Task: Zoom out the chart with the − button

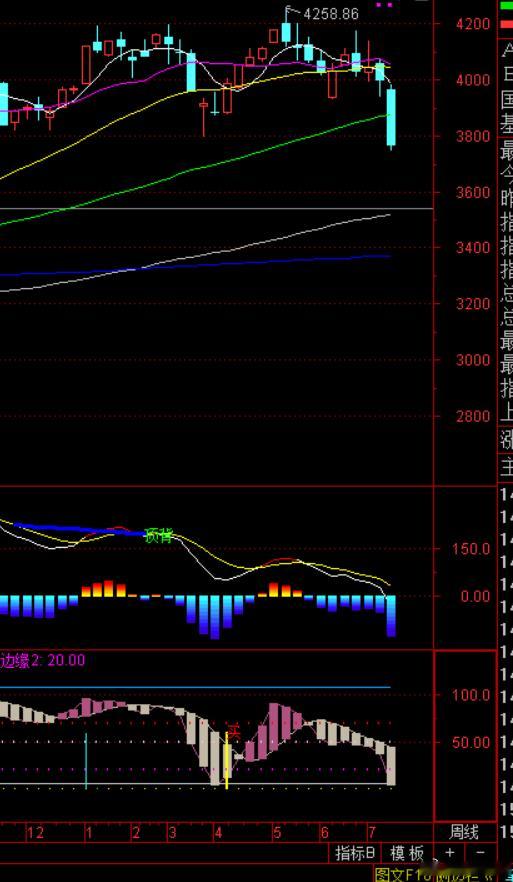Action: [480, 853]
